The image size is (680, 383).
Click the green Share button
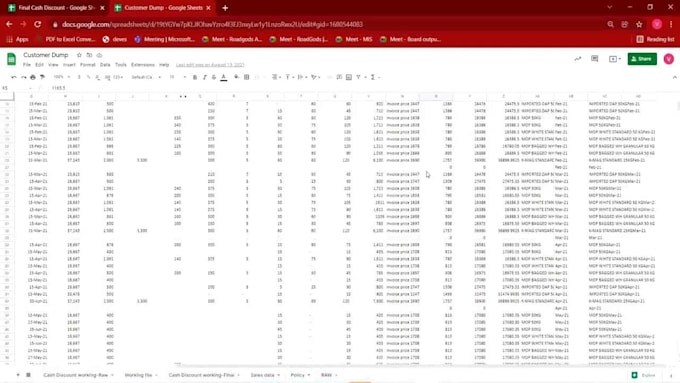pyautogui.click(x=642, y=59)
